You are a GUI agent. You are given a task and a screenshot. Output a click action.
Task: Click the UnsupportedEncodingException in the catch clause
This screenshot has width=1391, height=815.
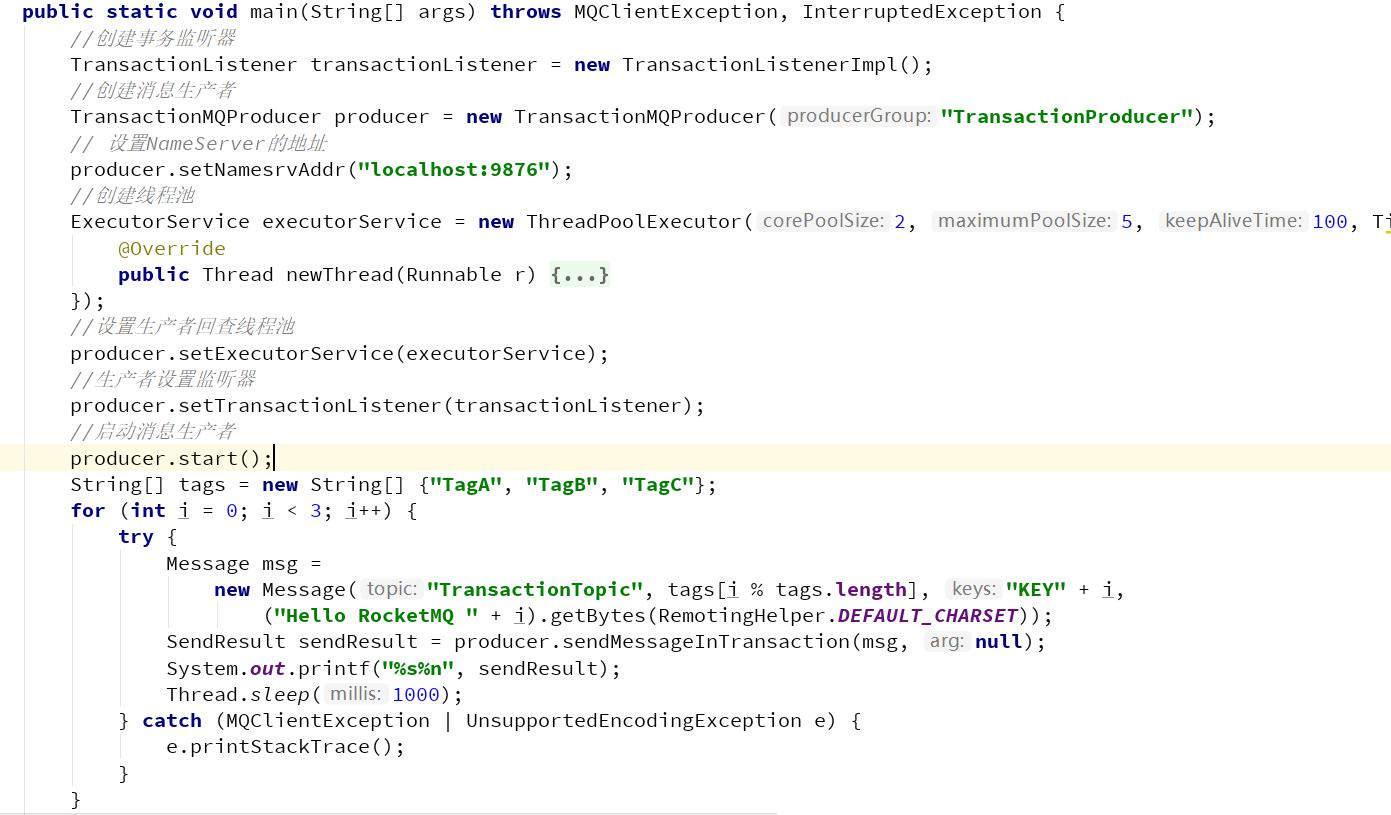coord(633,721)
